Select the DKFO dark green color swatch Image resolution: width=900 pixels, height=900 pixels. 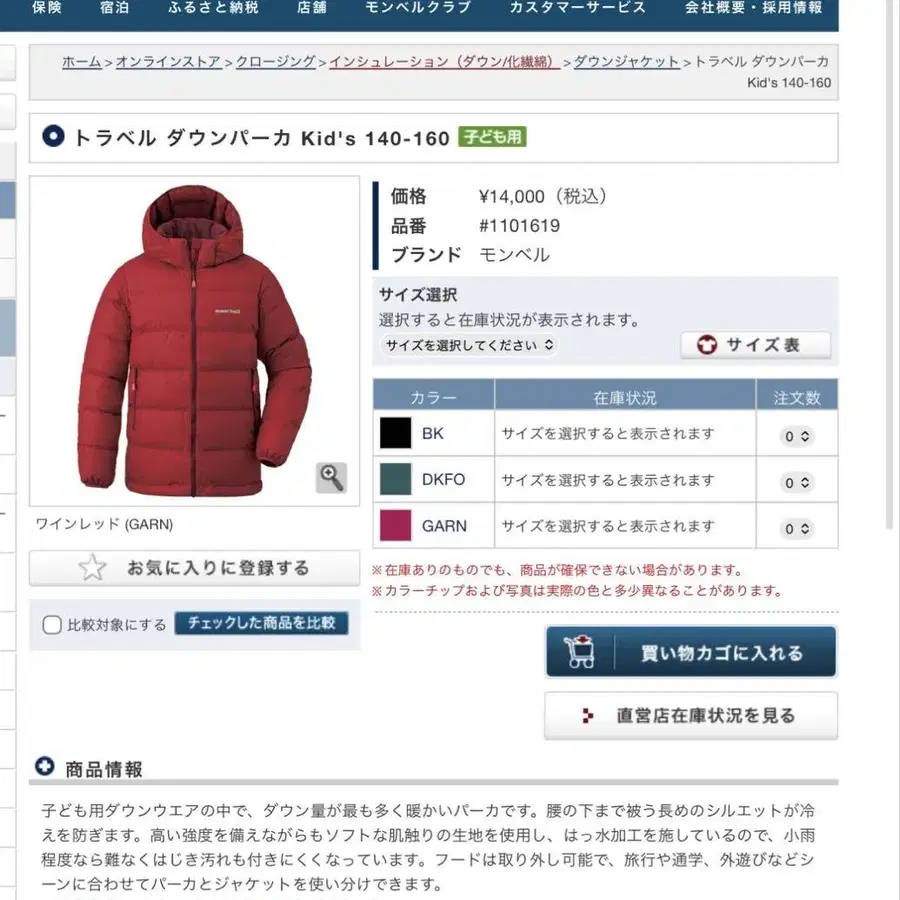click(395, 479)
